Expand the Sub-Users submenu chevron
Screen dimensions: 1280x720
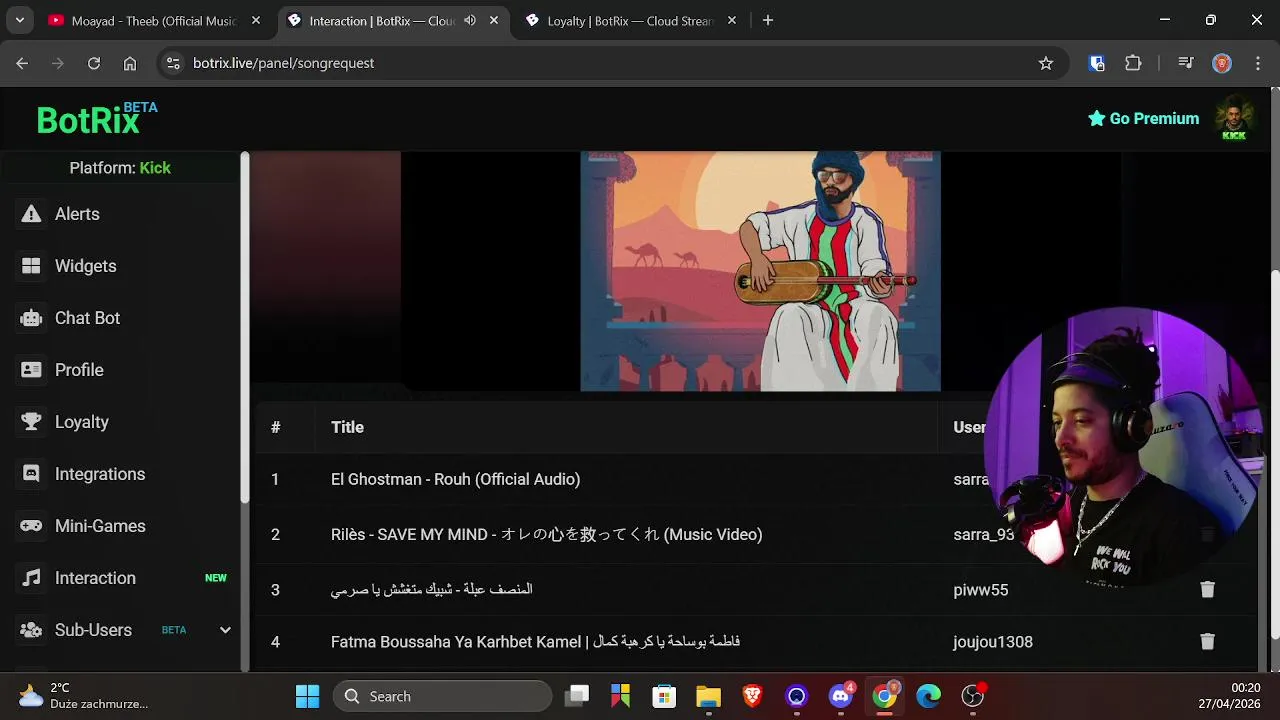(225, 630)
